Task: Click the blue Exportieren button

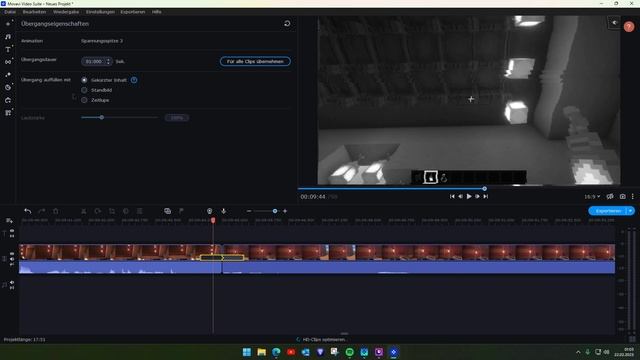Action: coord(608,211)
